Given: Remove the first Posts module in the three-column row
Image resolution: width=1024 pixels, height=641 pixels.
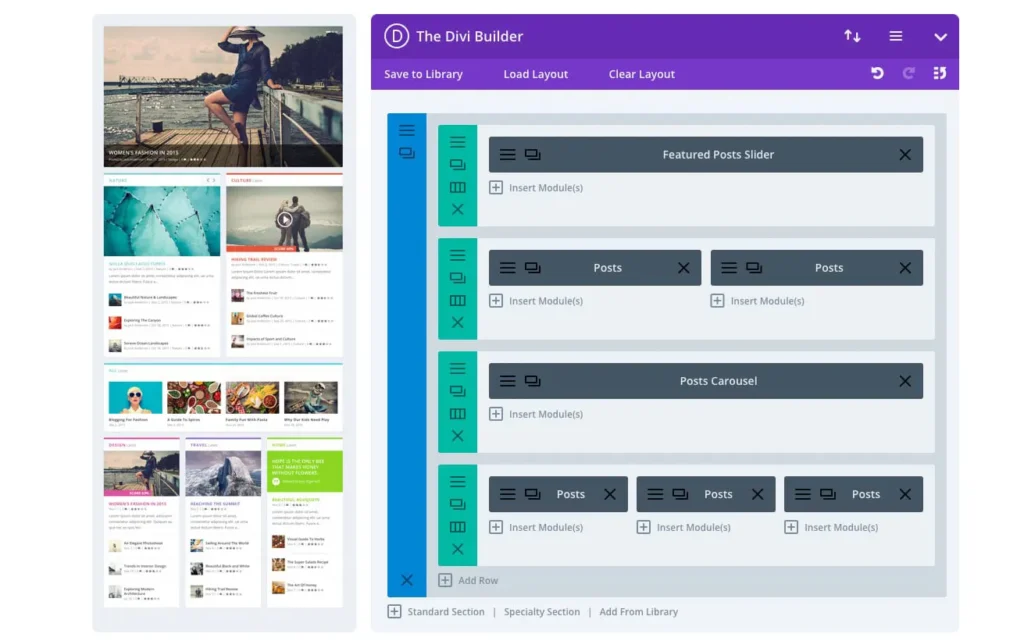Looking at the screenshot, I should tap(609, 494).
